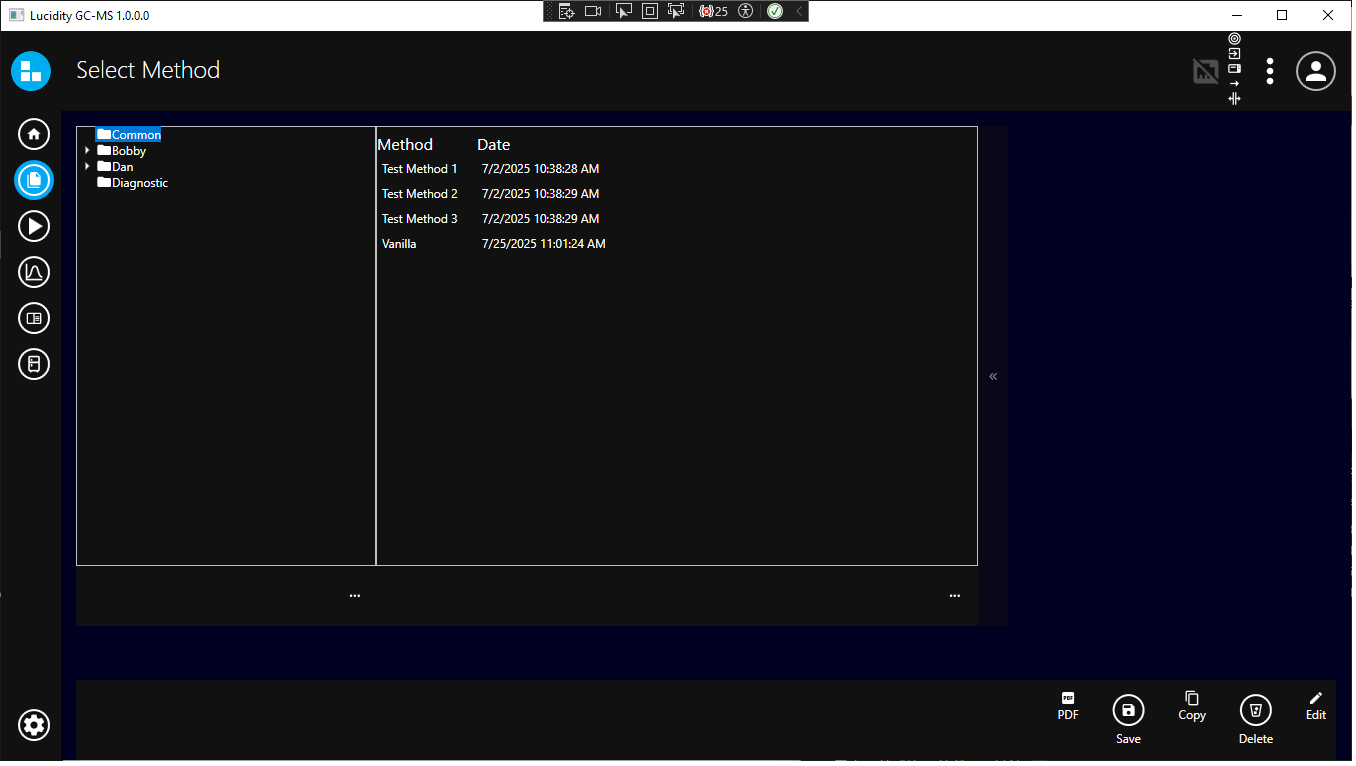Click the Save method icon
This screenshot has width=1356, height=766.
tap(1128, 711)
